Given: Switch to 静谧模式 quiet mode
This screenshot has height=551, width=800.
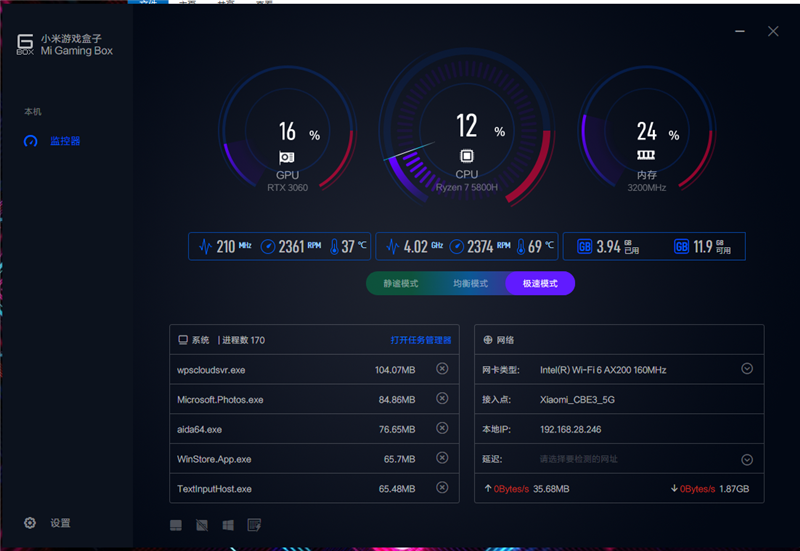Looking at the screenshot, I should click(x=401, y=284).
